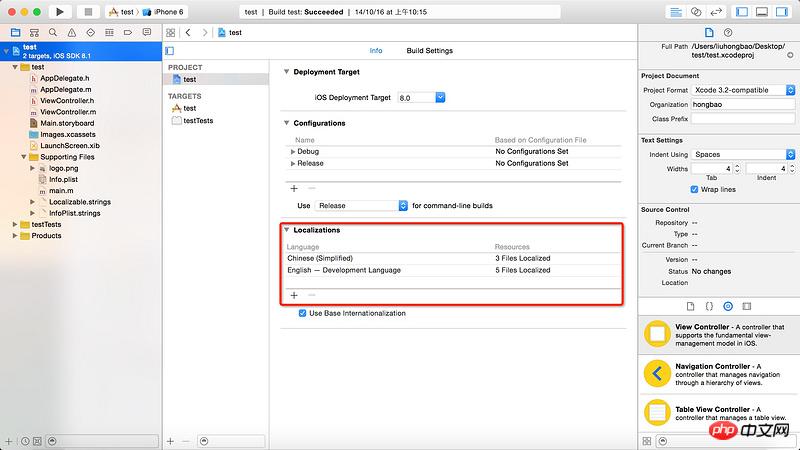The width and height of the screenshot is (800, 450).
Task: Show the Media library
Action: 747,306
